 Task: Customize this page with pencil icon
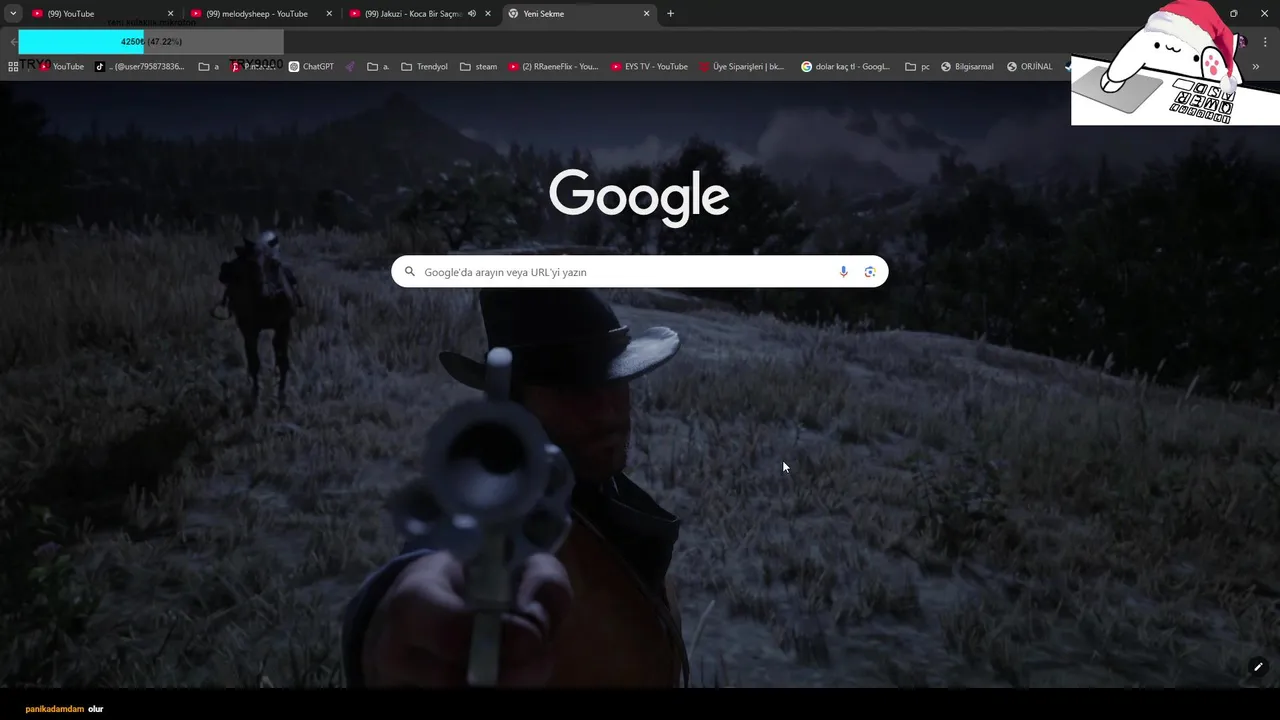[x=1258, y=667]
